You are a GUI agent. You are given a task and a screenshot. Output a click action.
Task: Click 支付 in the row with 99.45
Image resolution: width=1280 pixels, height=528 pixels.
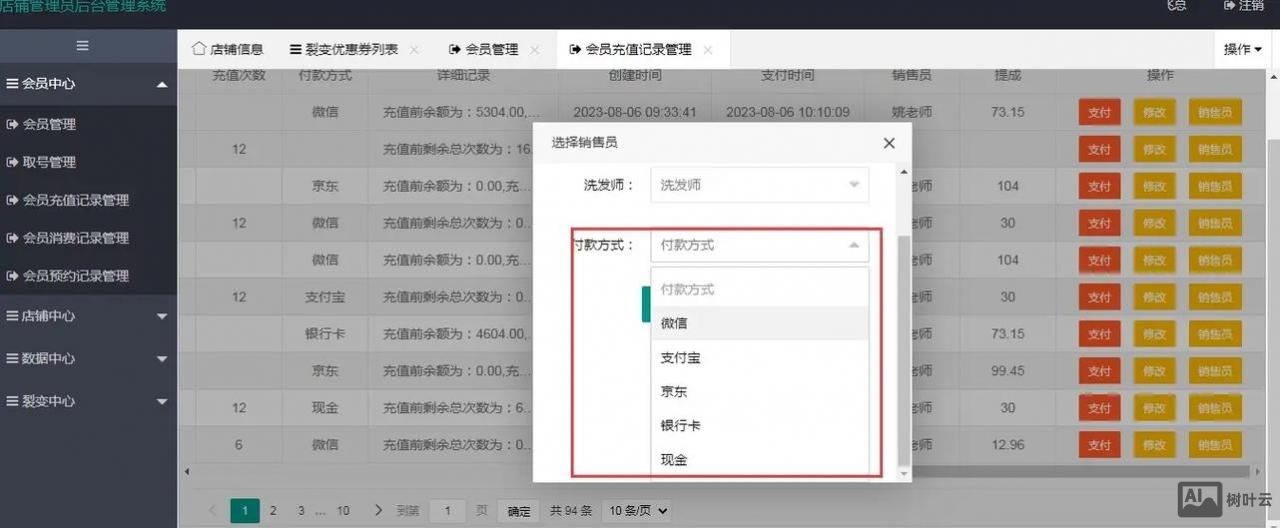1099,371
